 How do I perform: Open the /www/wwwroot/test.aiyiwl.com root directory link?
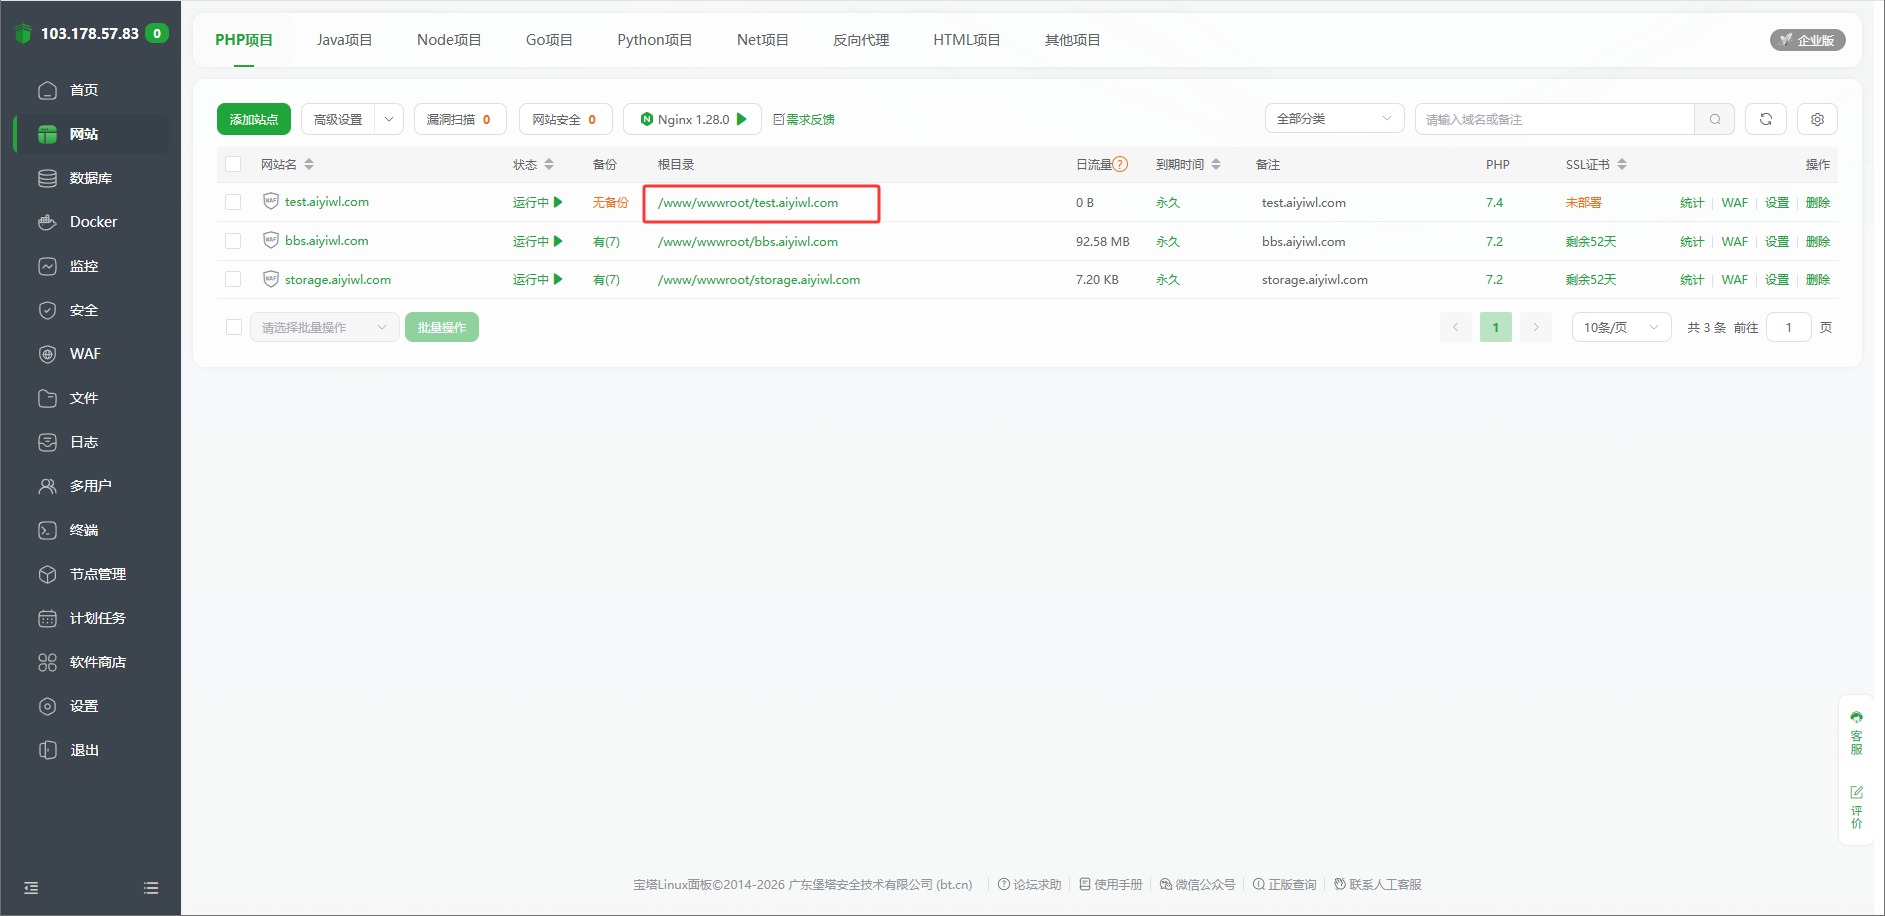[747, 203]
